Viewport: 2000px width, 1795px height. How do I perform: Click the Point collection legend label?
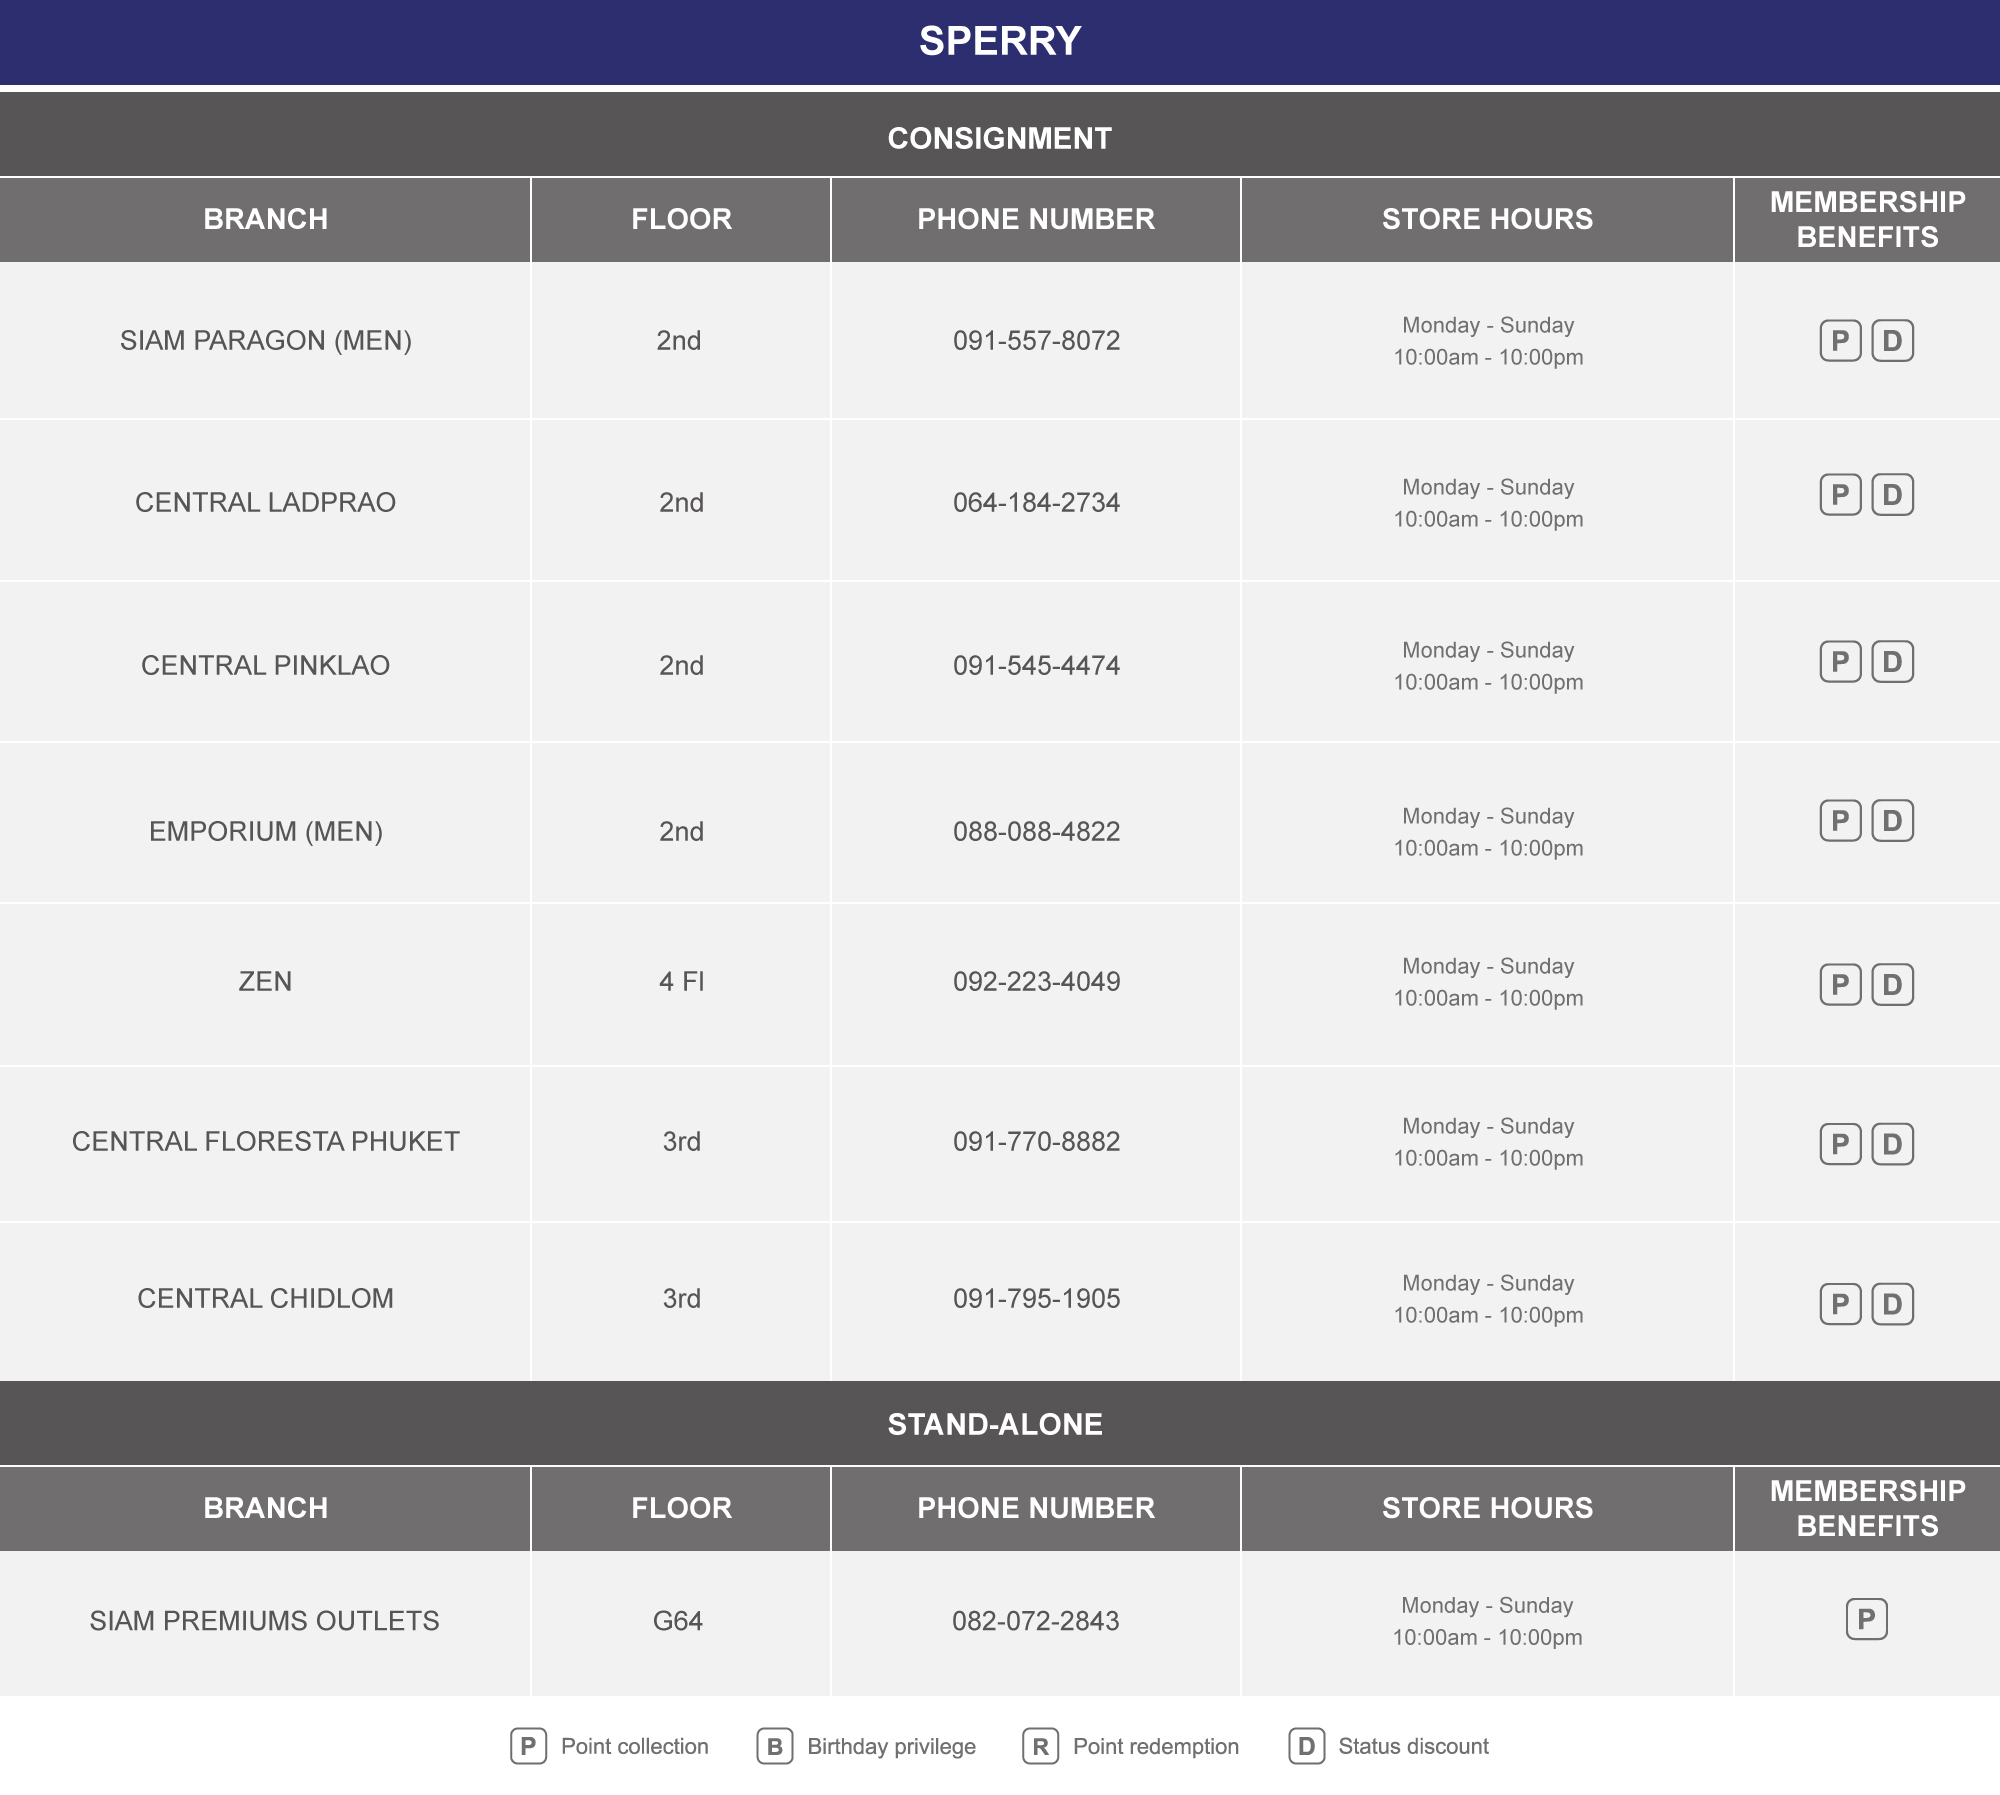point(634,1746)
